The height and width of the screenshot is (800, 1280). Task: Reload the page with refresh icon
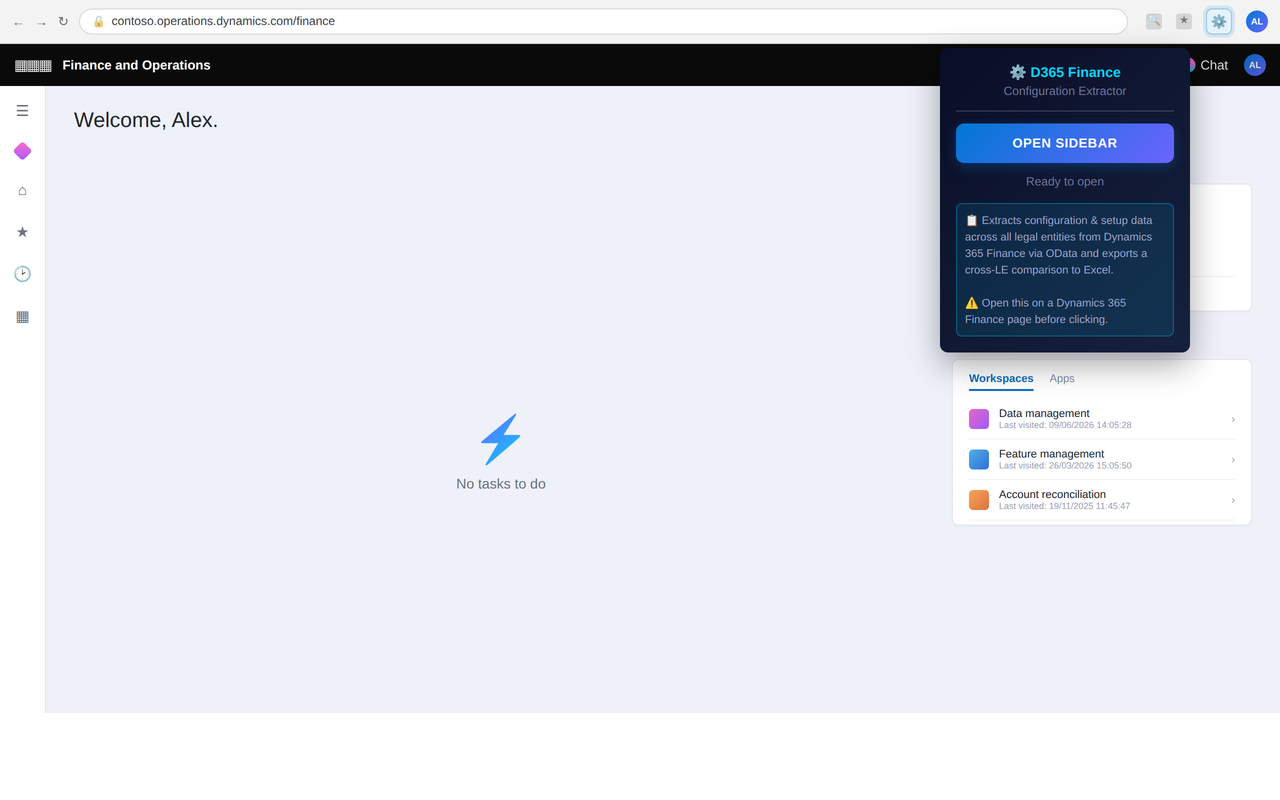(63, 22)
